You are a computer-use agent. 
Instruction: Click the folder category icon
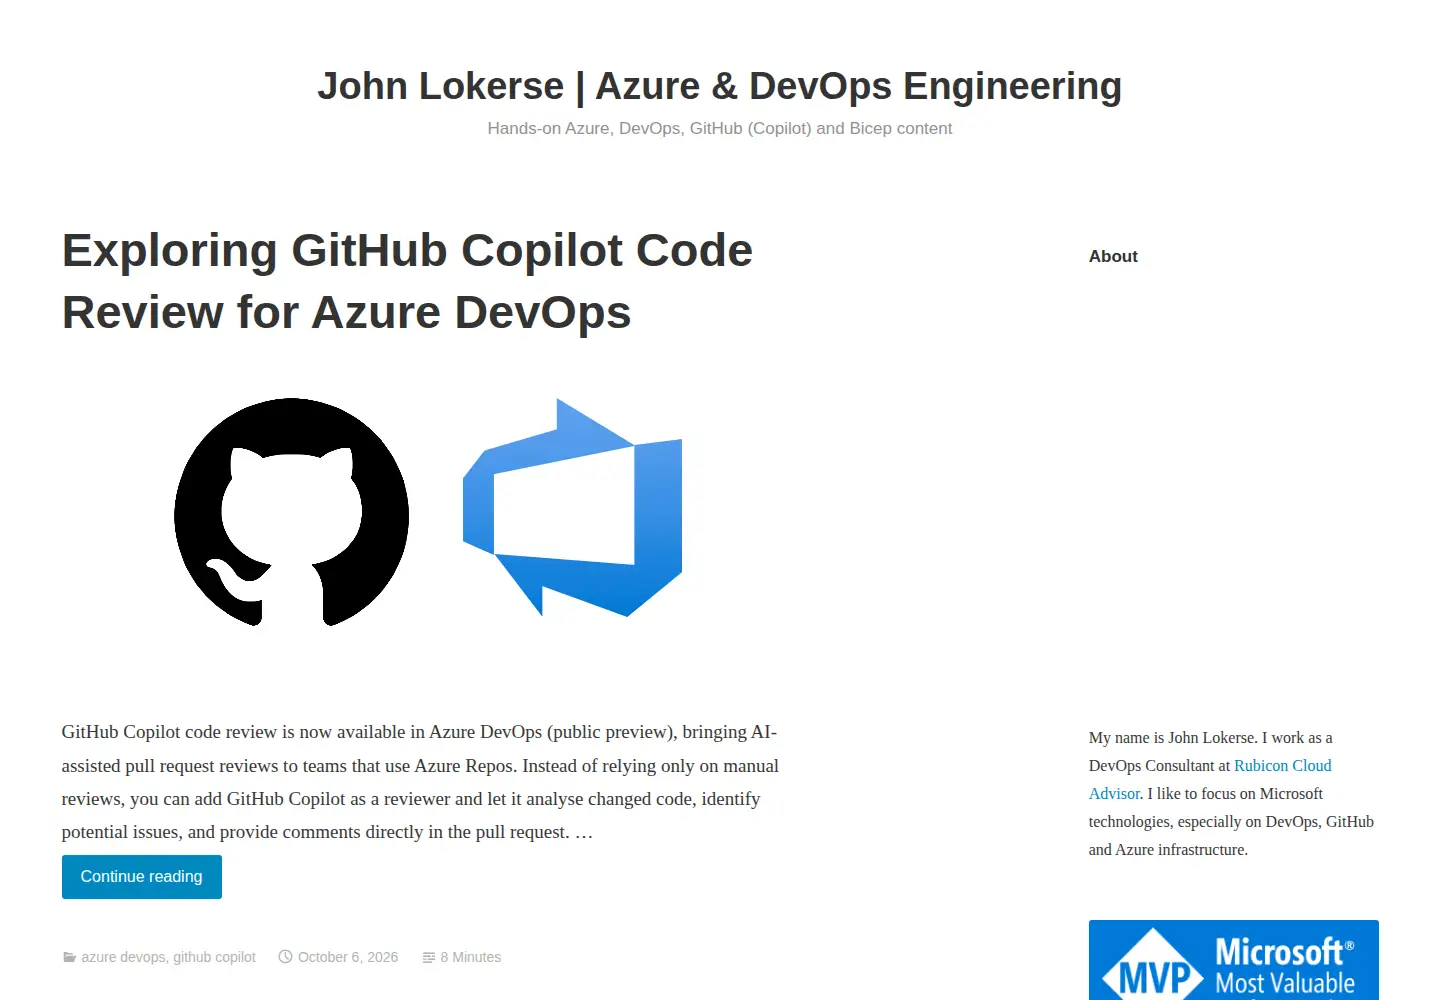point(69,957)
